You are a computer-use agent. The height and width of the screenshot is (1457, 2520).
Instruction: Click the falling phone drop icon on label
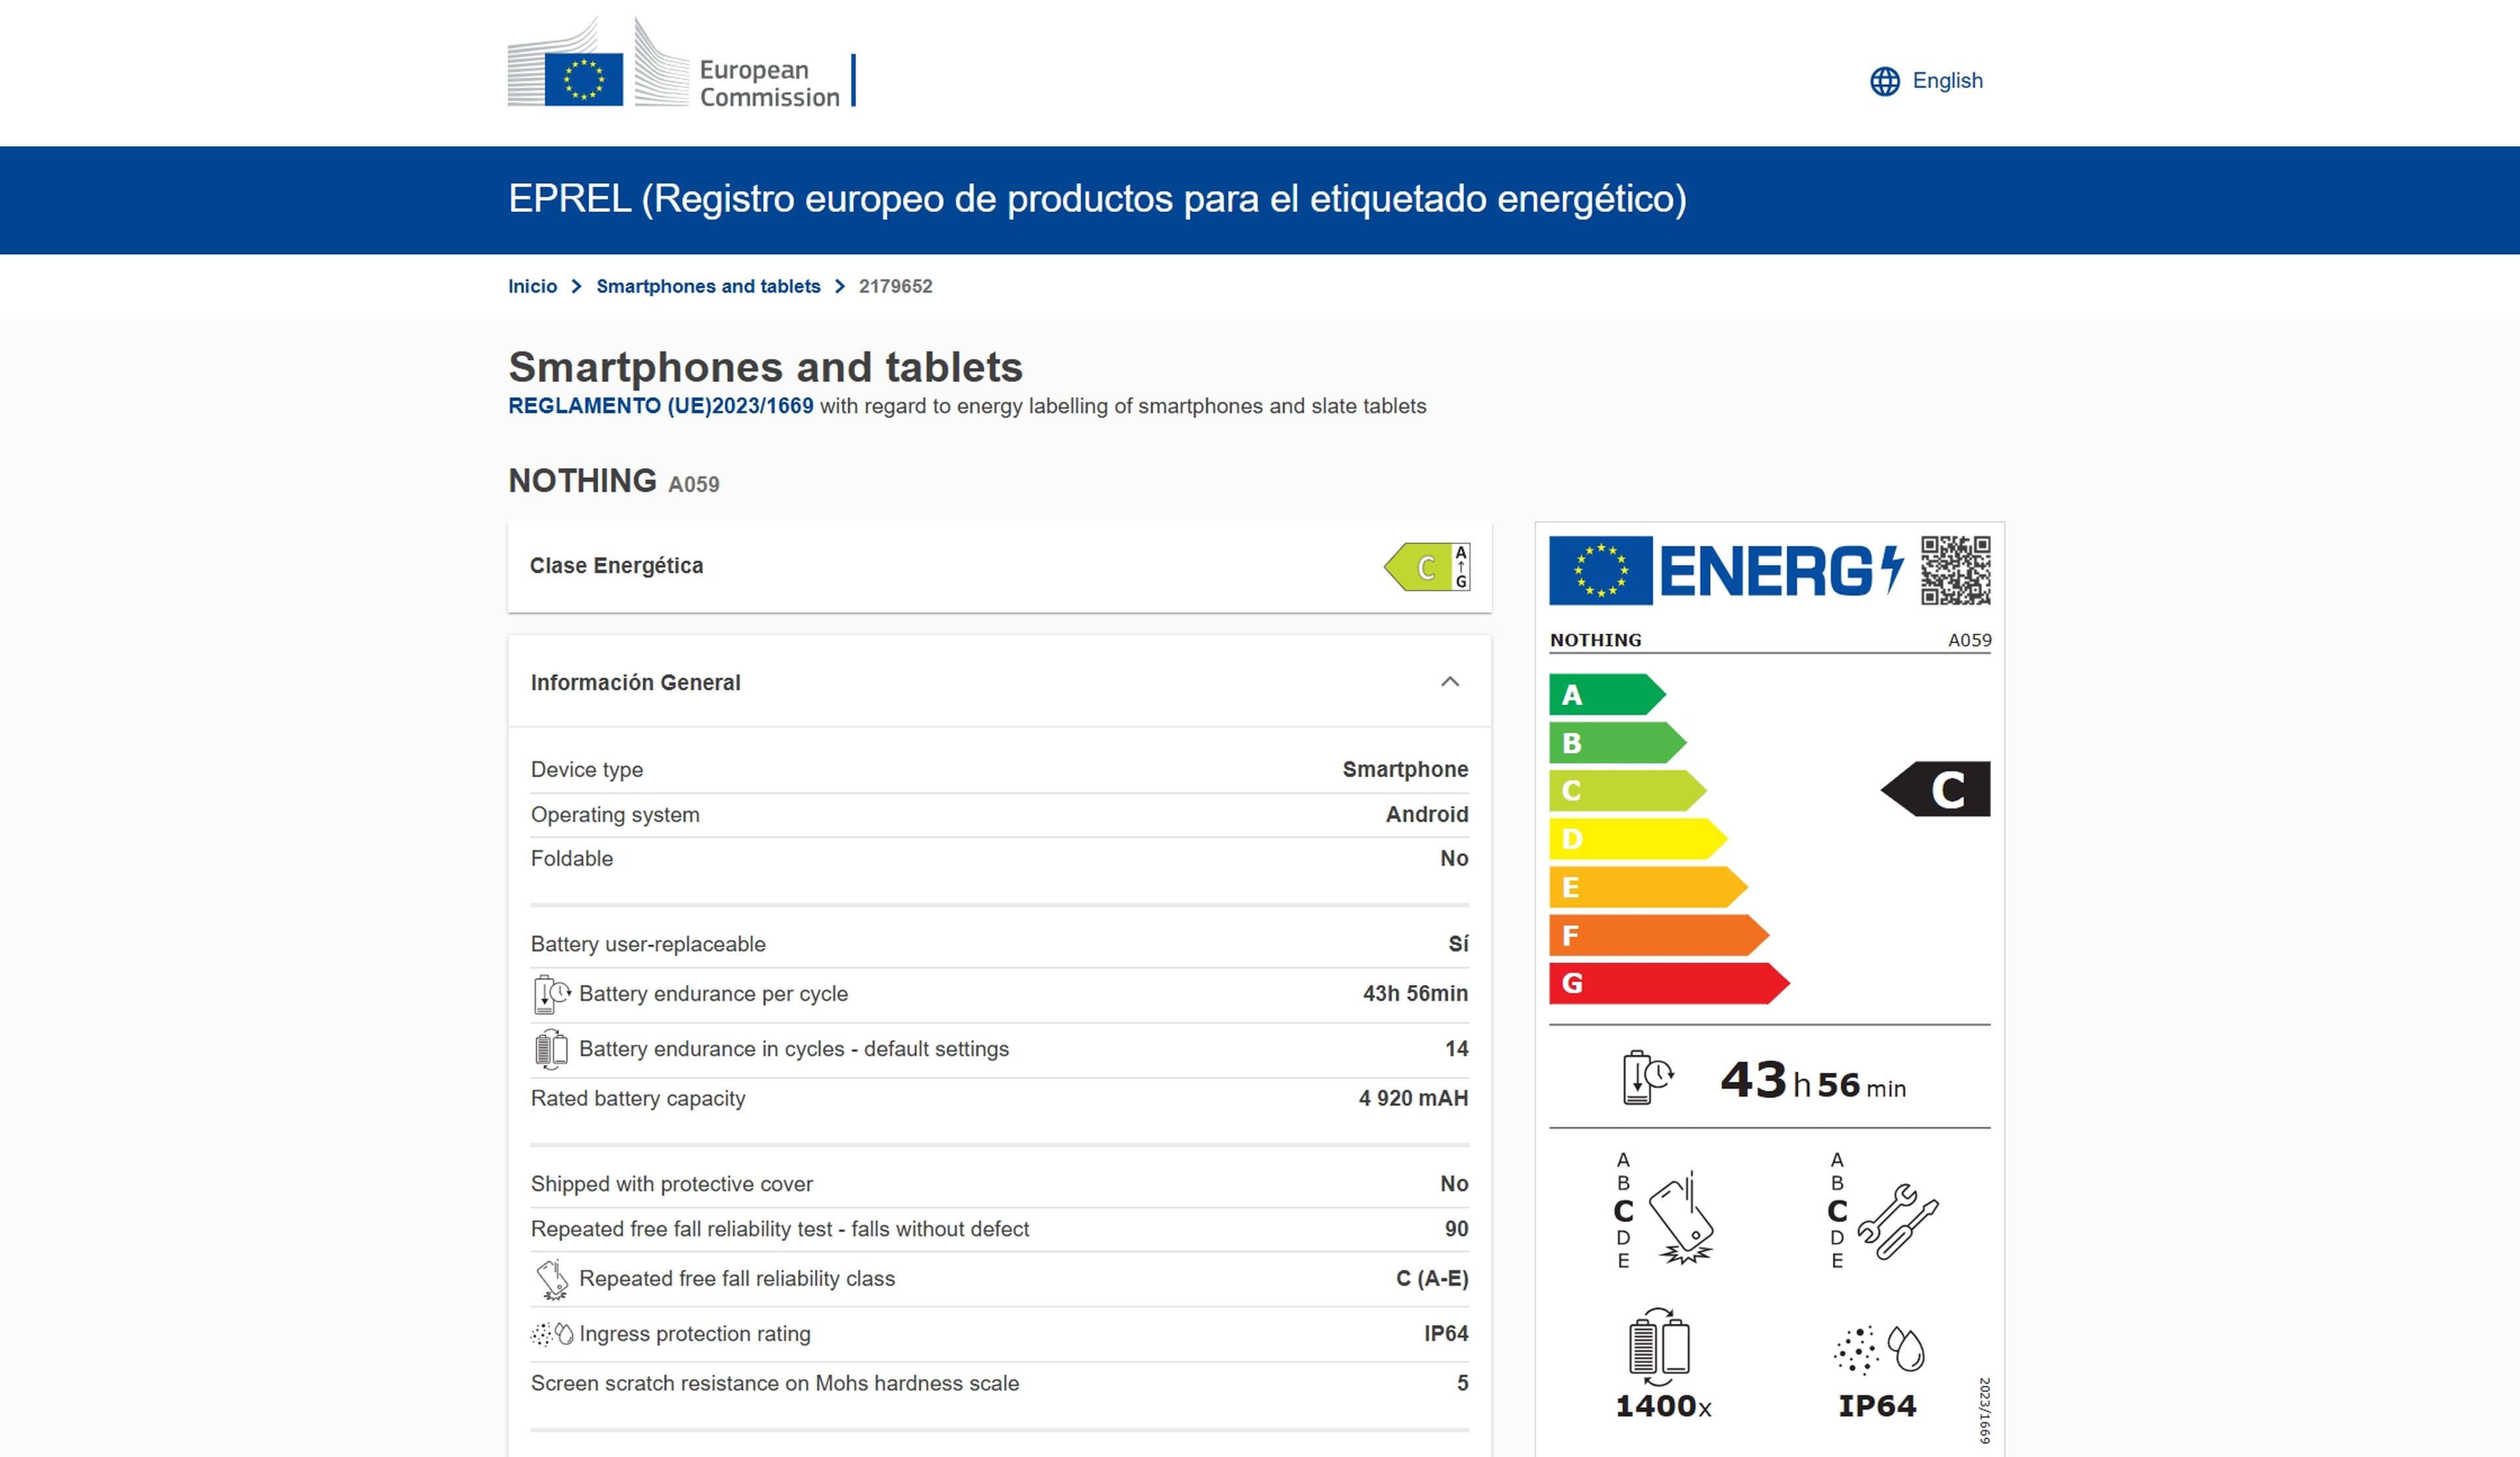[x=1681, y=1217]
